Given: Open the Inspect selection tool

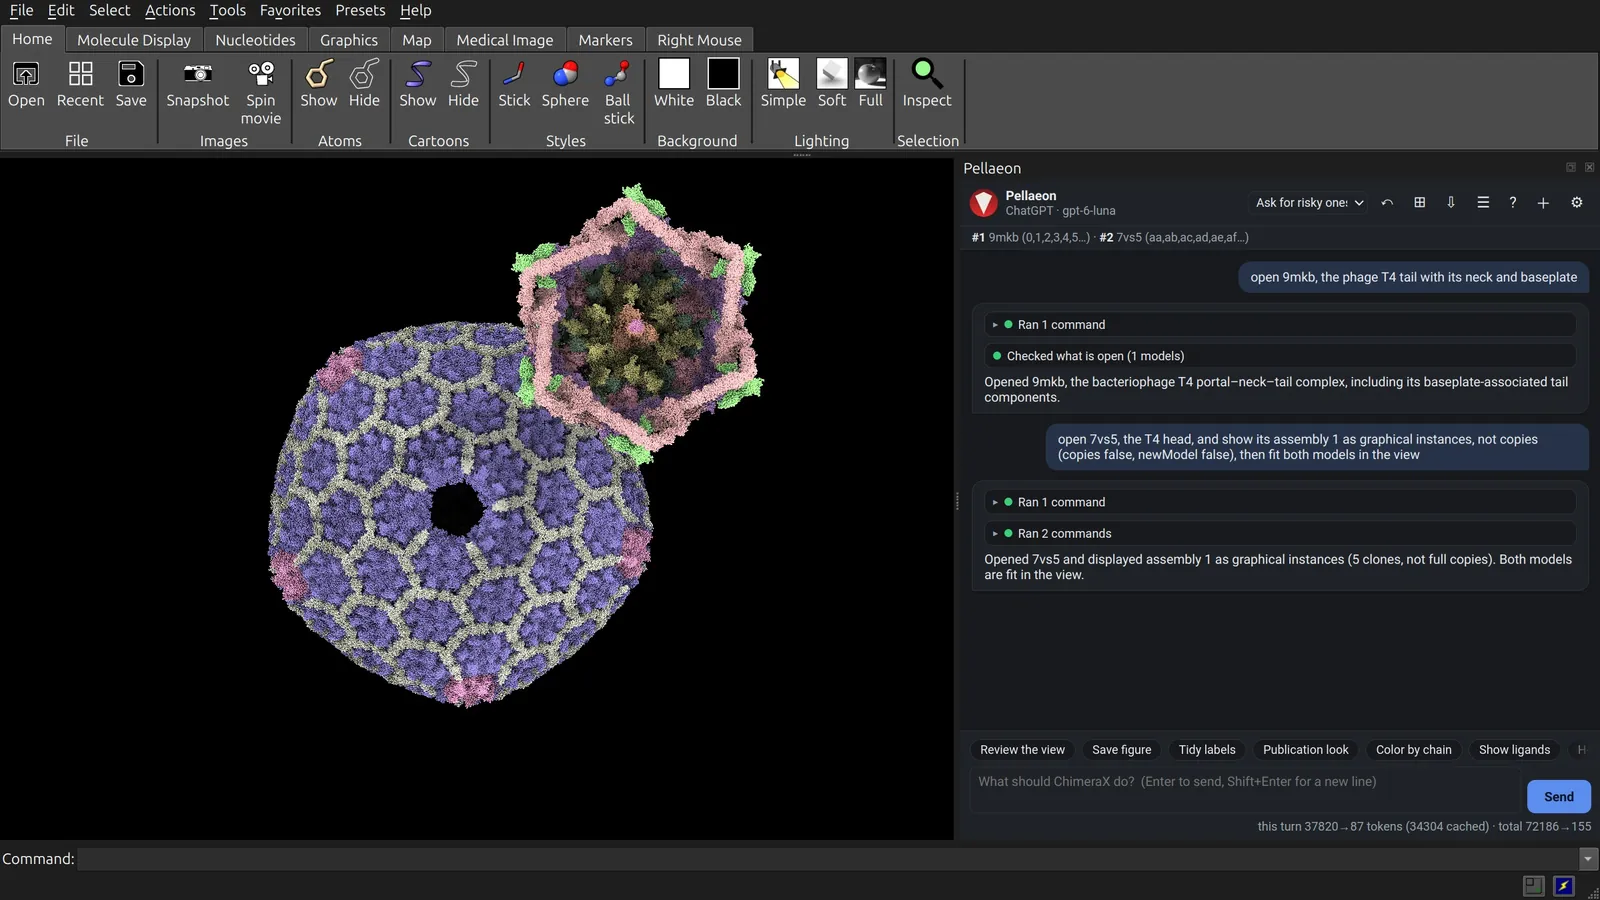Looking at the screenshot, I should pyautogui.click(x=927, y=74).
